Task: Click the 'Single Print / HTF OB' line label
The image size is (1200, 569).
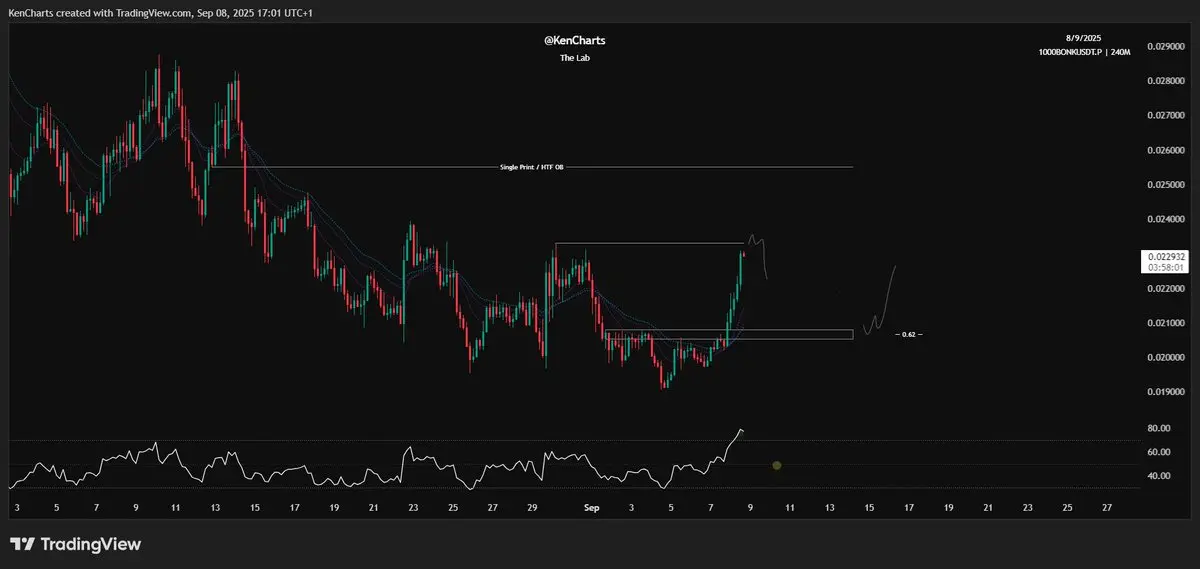Action: pyautogui.click(x=532, y=167)
